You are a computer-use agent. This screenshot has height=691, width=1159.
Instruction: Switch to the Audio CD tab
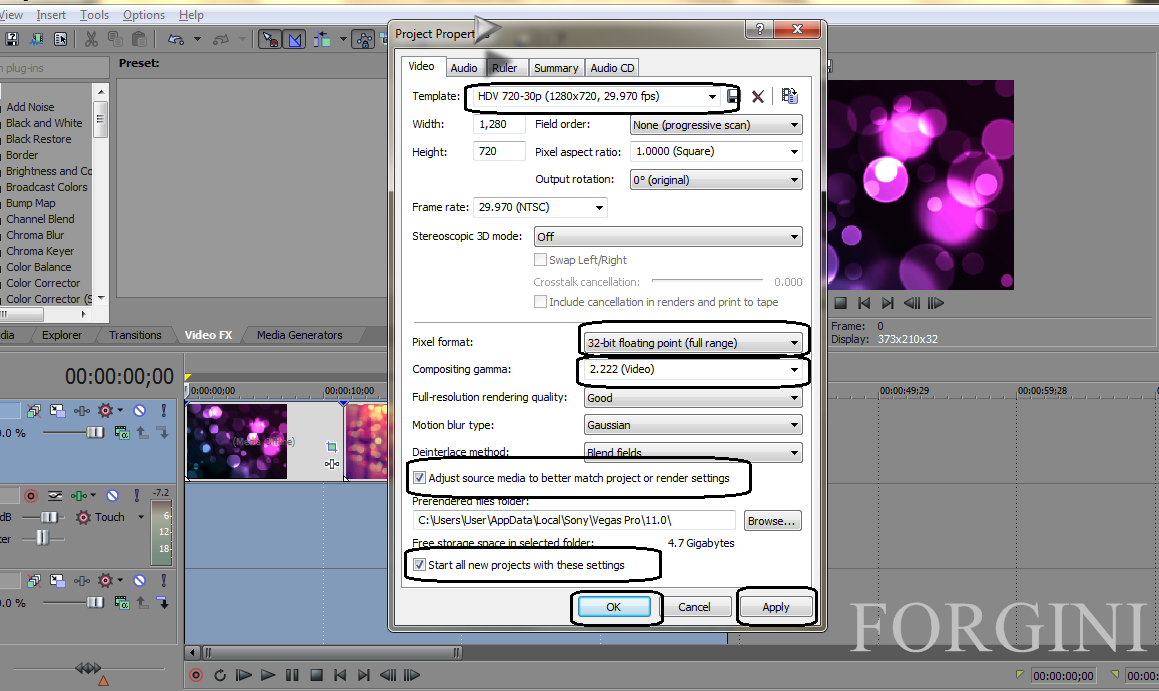click(611, 67)
